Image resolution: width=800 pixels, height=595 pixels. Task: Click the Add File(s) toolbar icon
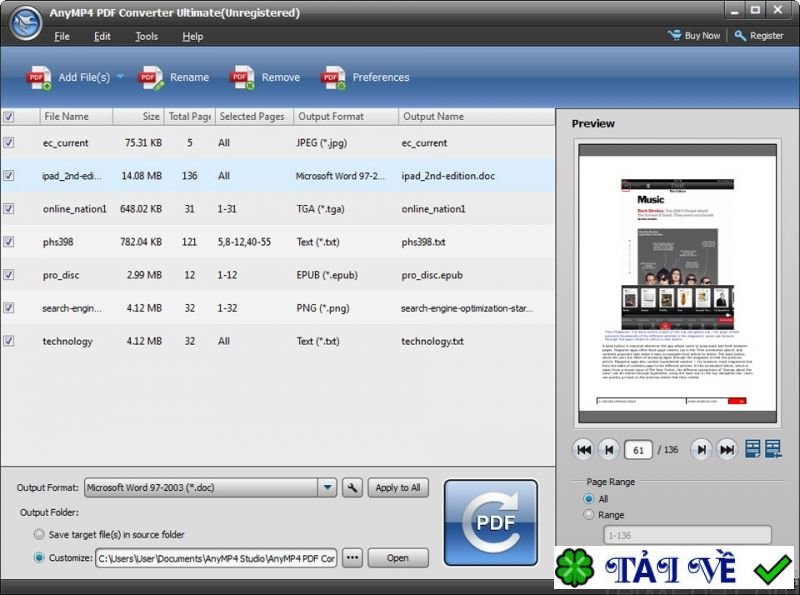click(38, 77)
